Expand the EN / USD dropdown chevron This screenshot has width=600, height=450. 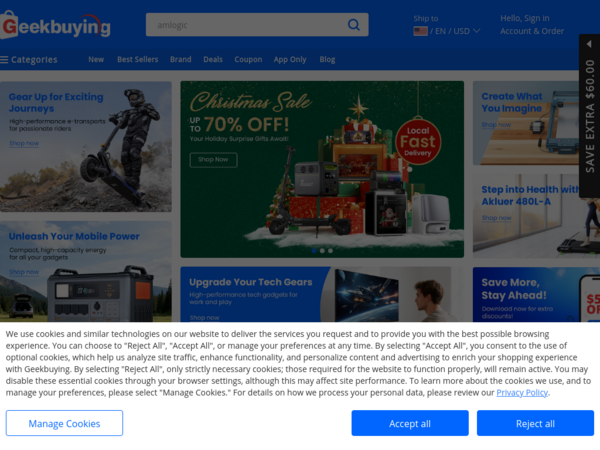(477, 31)
